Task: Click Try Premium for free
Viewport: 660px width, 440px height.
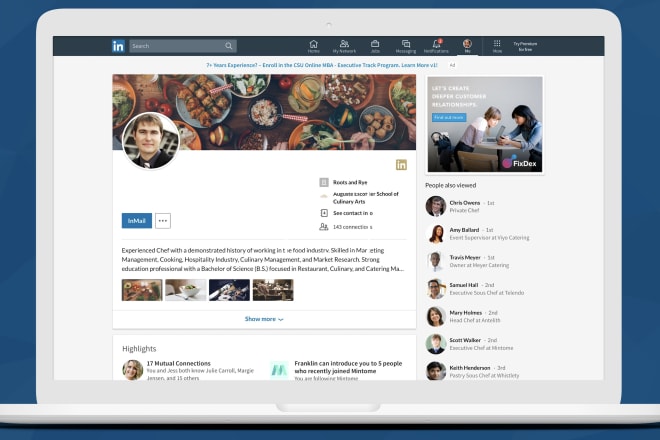Action: coord(525,46)
